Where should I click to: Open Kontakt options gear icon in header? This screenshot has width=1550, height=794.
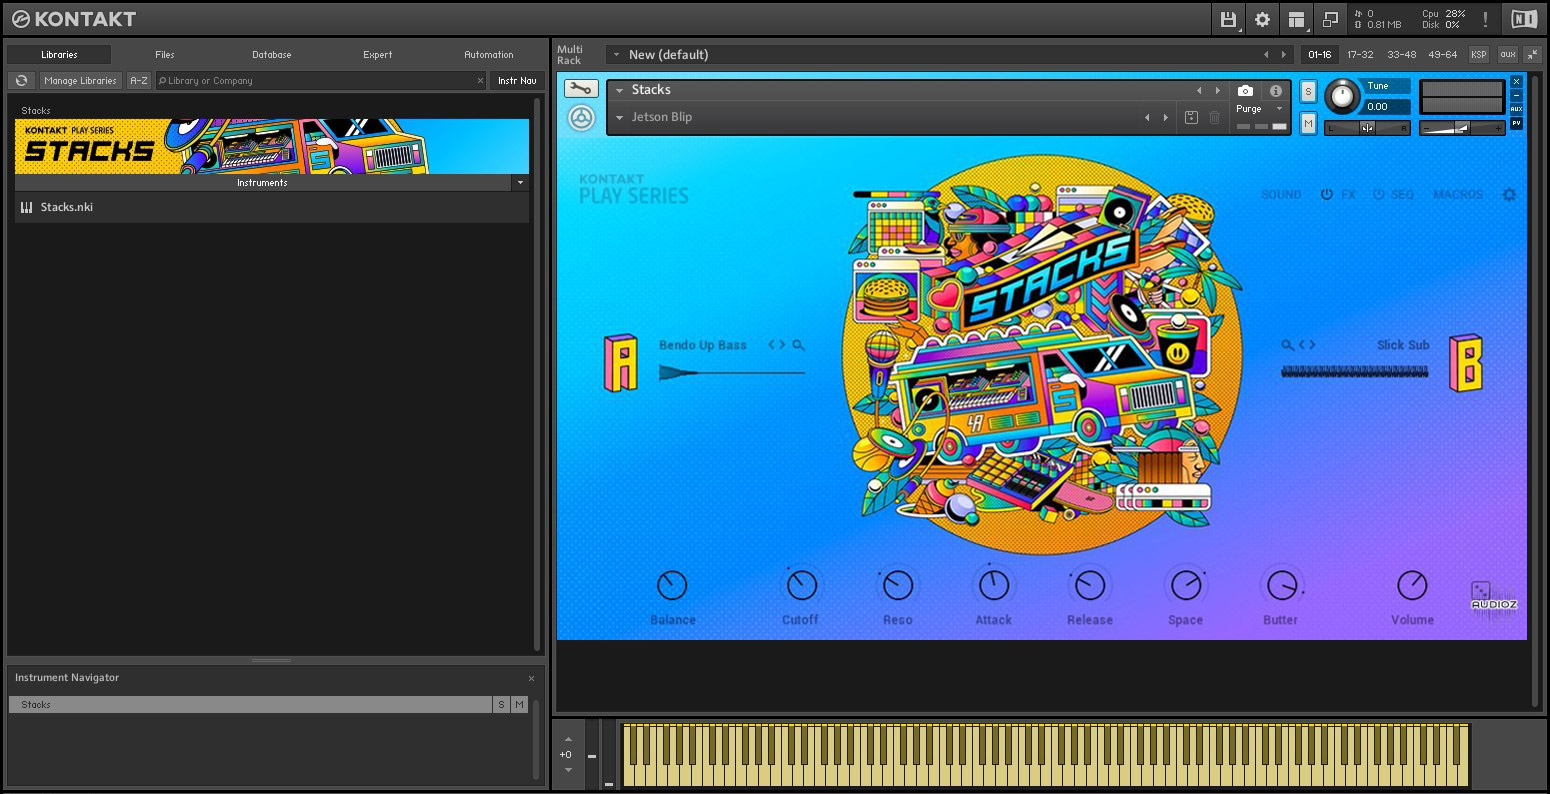click(x=1262, y=19)
